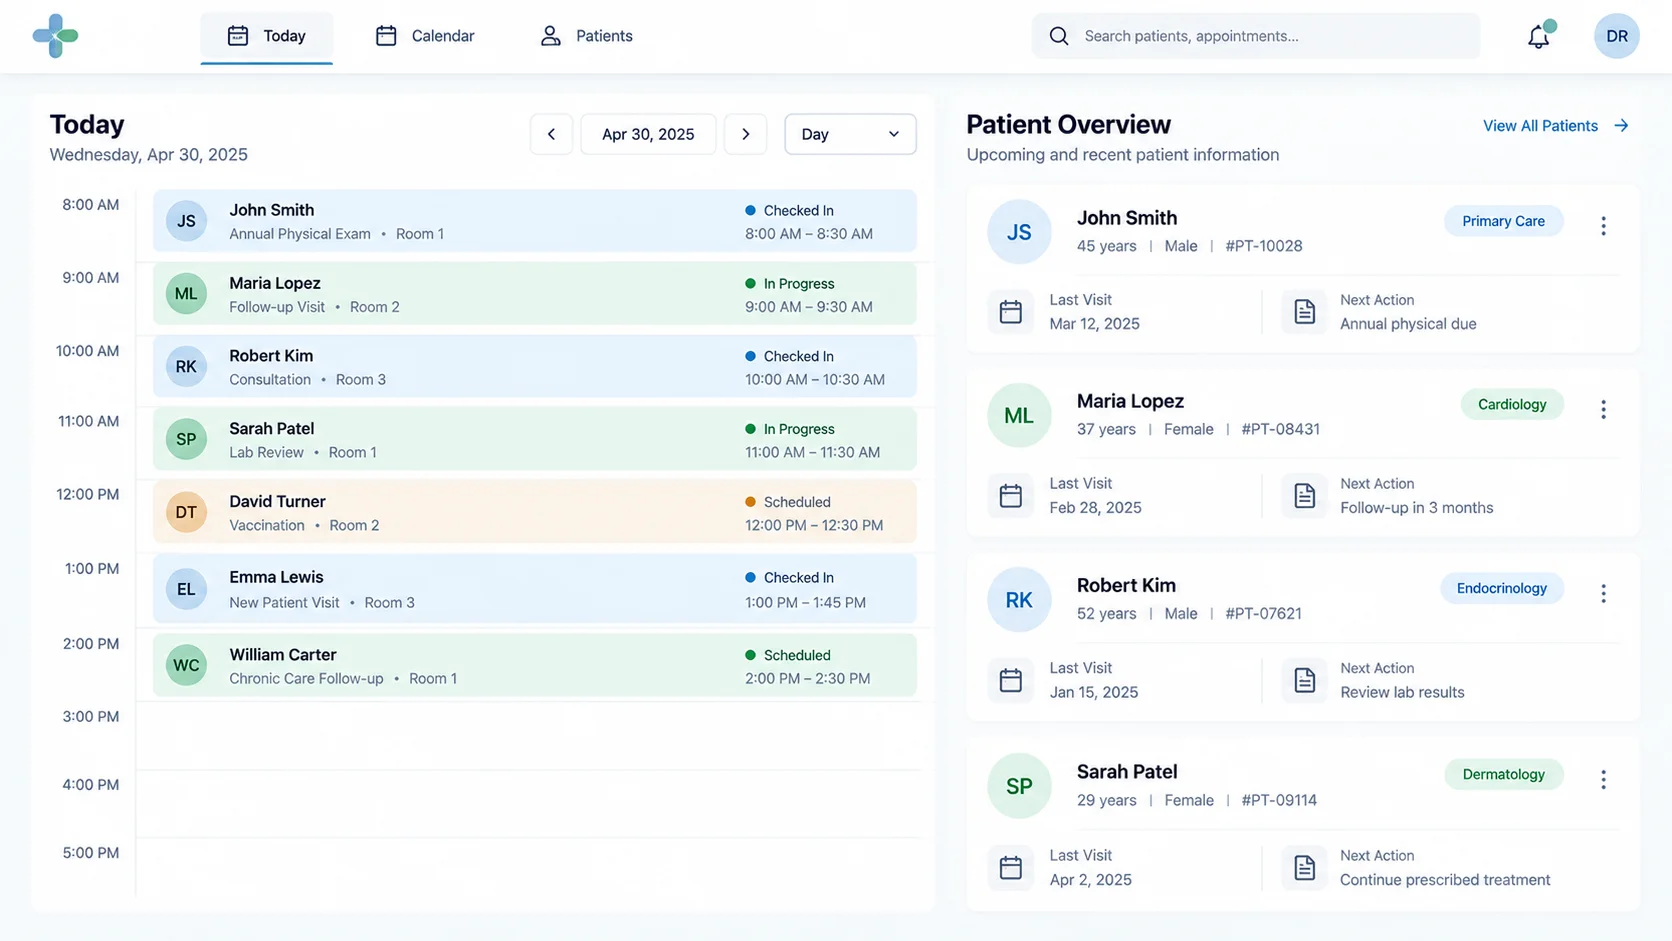Switch to the Today tab
The height and width of the screenshot is (941, 1672).
click(267, 36)
